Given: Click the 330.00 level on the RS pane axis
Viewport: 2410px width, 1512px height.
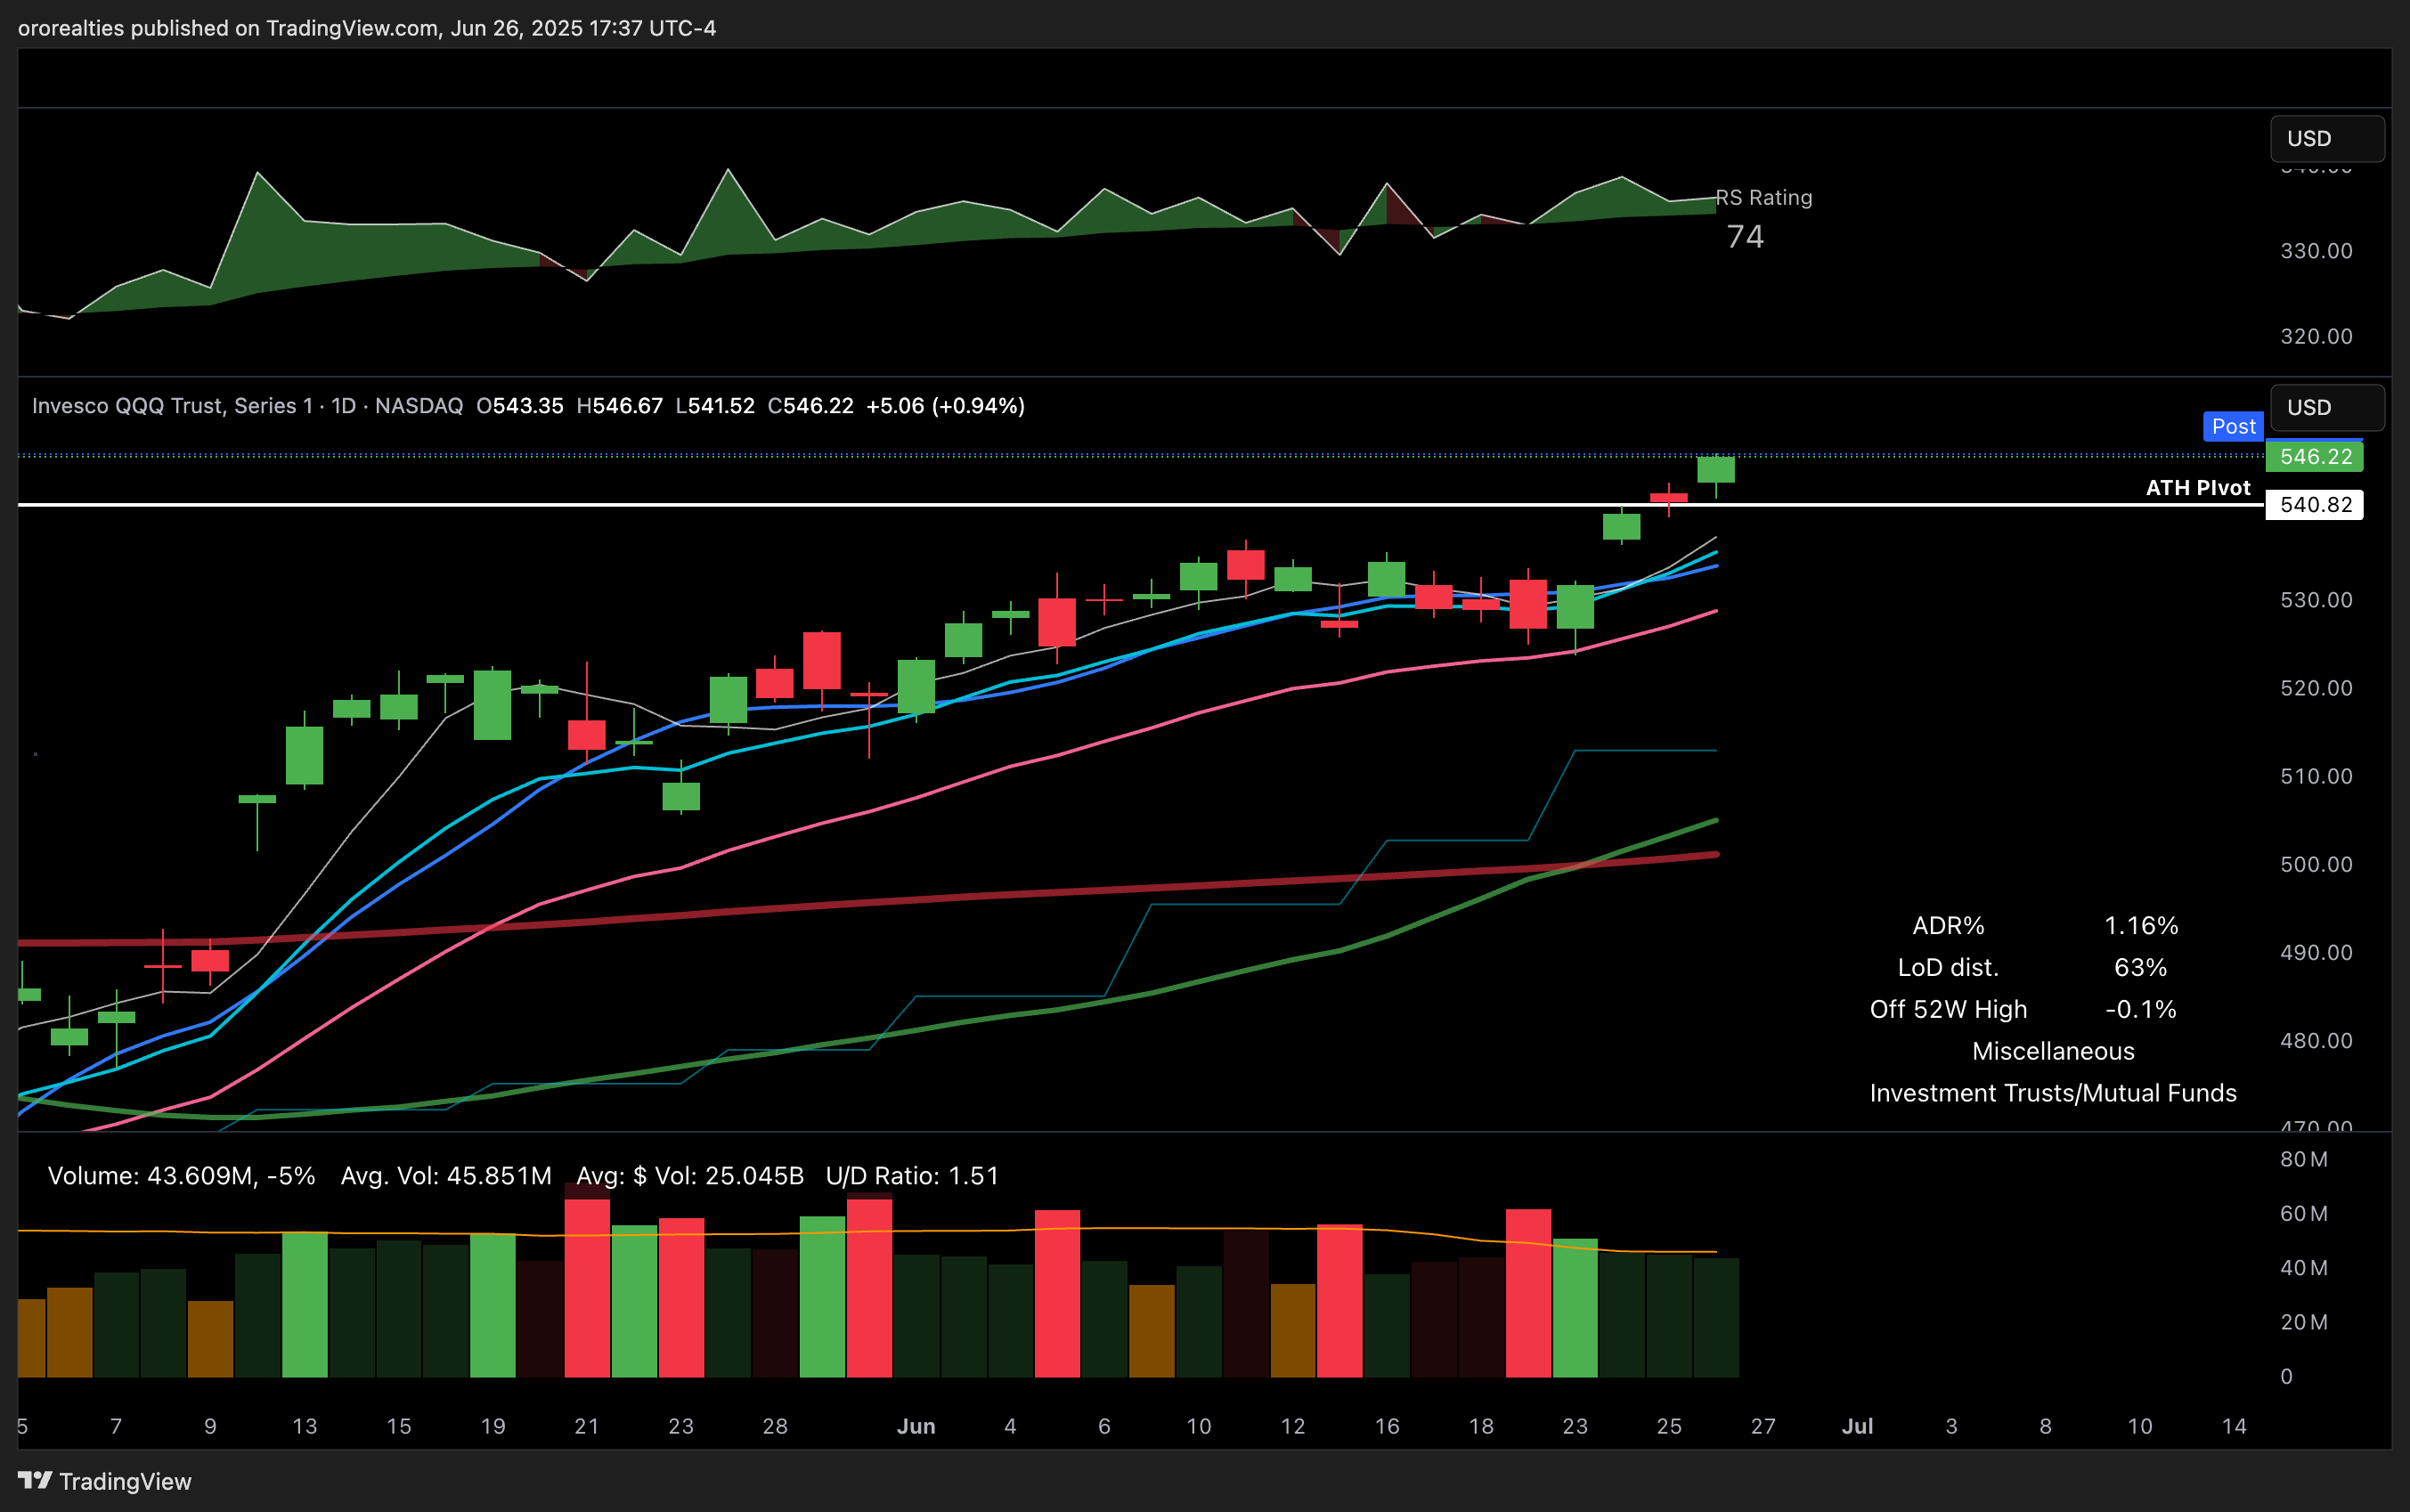Looking at the screenshot, I should pos(2316,251).
